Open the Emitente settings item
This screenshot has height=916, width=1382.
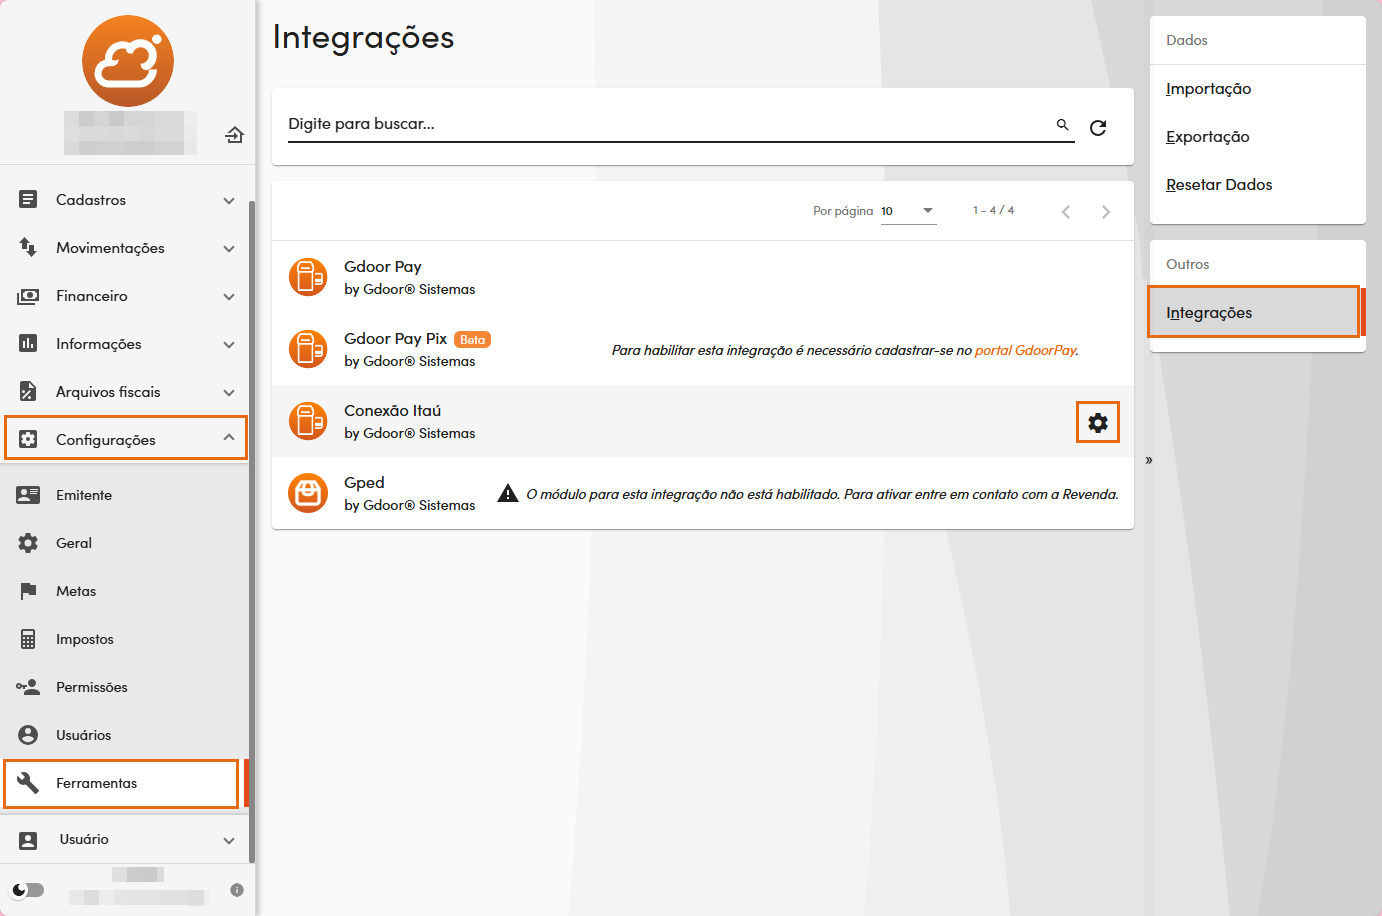[124, 495]
